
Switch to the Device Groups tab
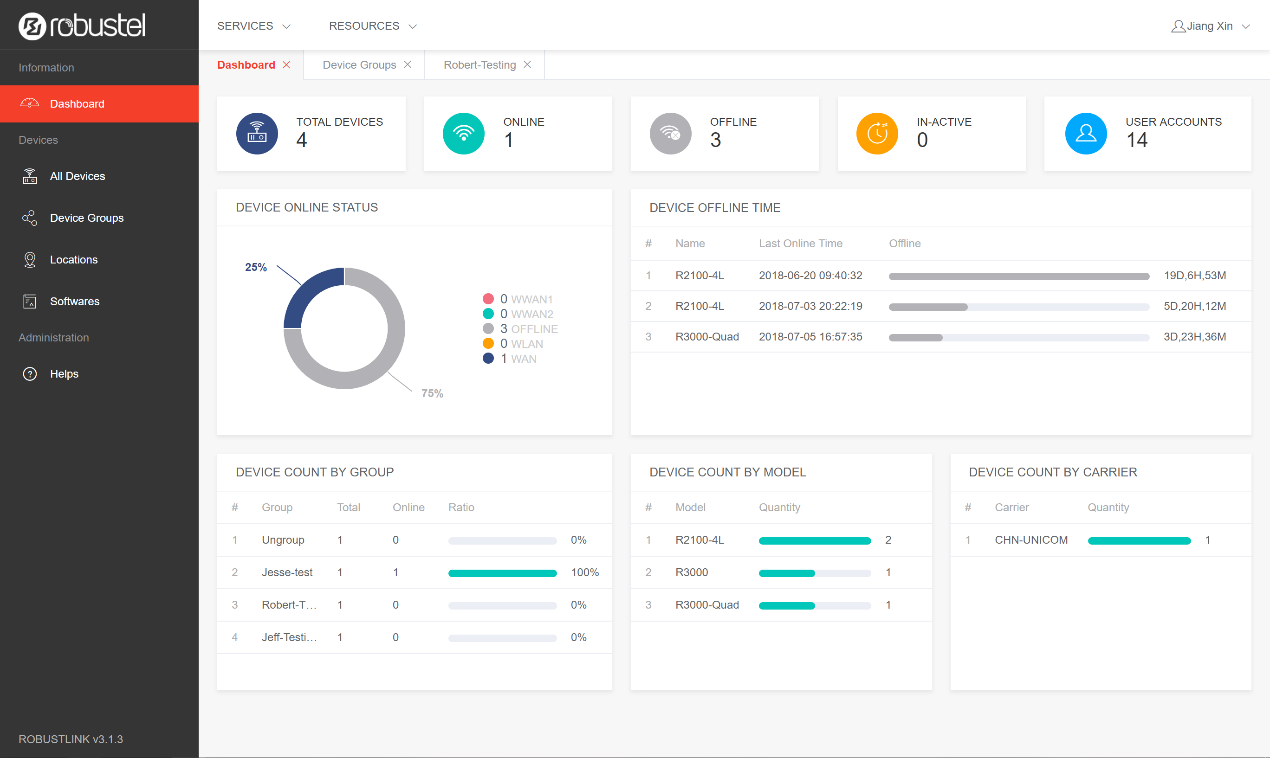(x=359, y=65)
